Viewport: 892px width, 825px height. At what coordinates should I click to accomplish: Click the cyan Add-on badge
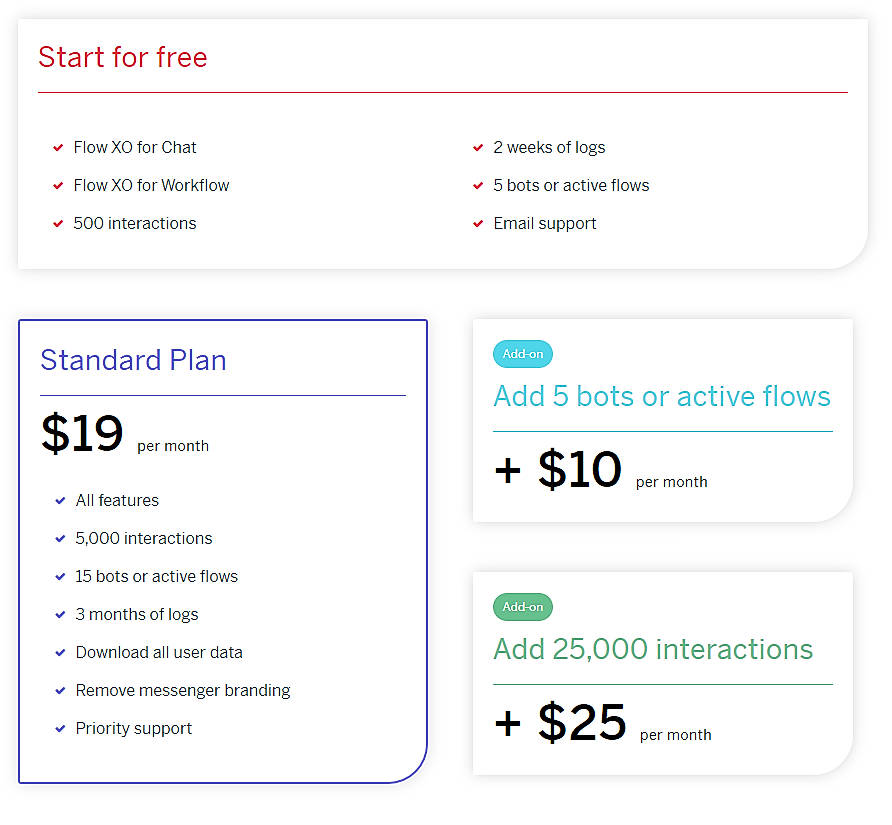(x=522, y=354)
